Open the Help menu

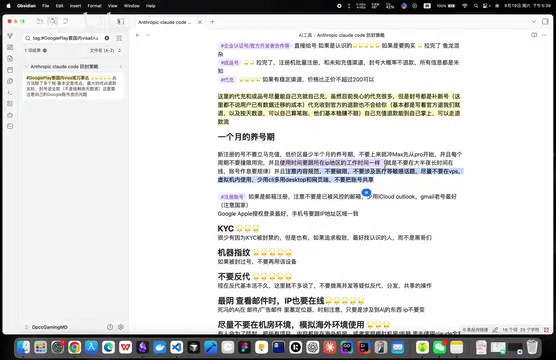[151, 6]
